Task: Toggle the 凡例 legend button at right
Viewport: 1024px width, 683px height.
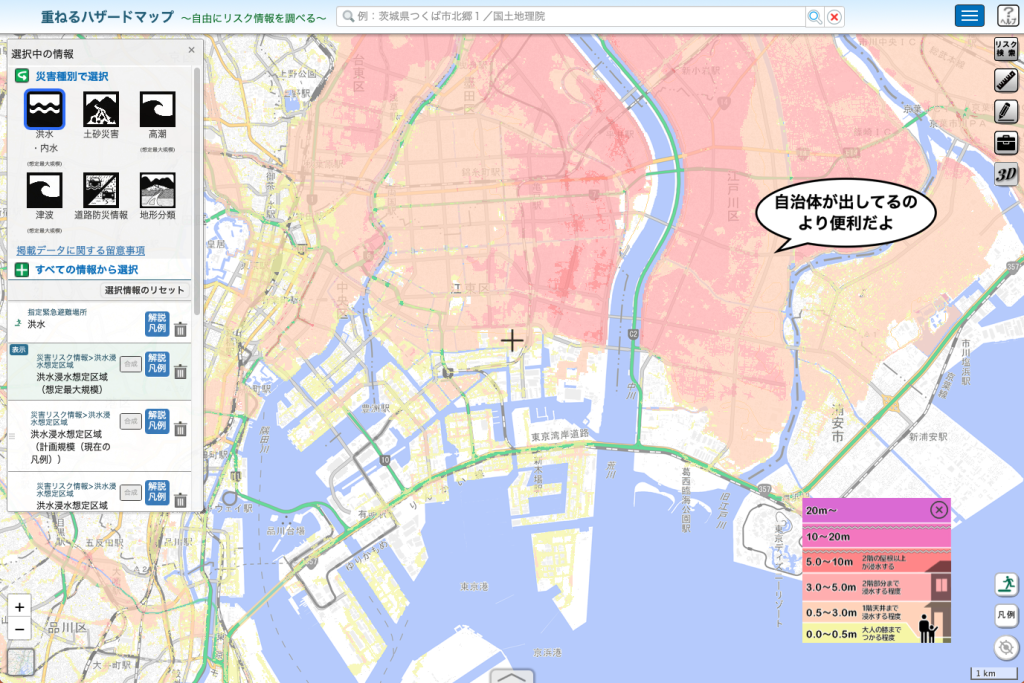Action: tap(1006, 615)
